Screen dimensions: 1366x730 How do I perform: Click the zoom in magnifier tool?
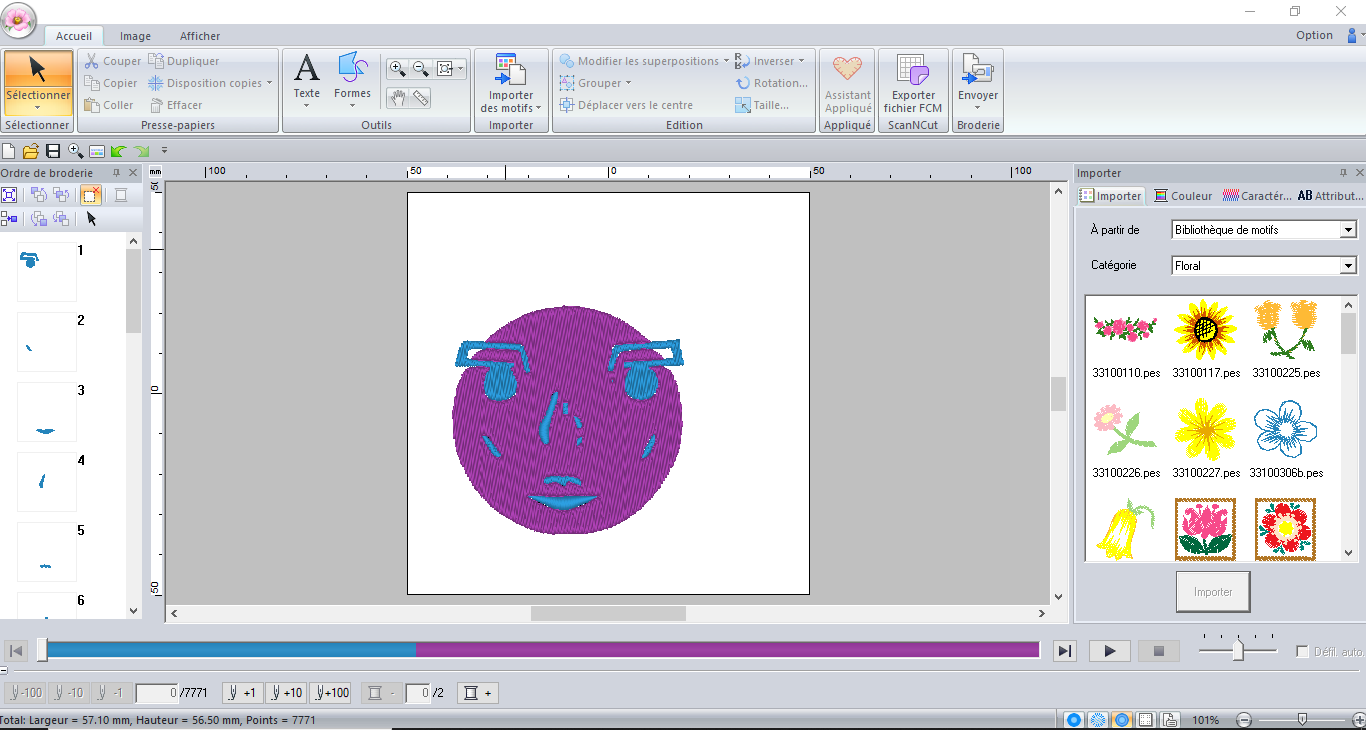(398, 69)
